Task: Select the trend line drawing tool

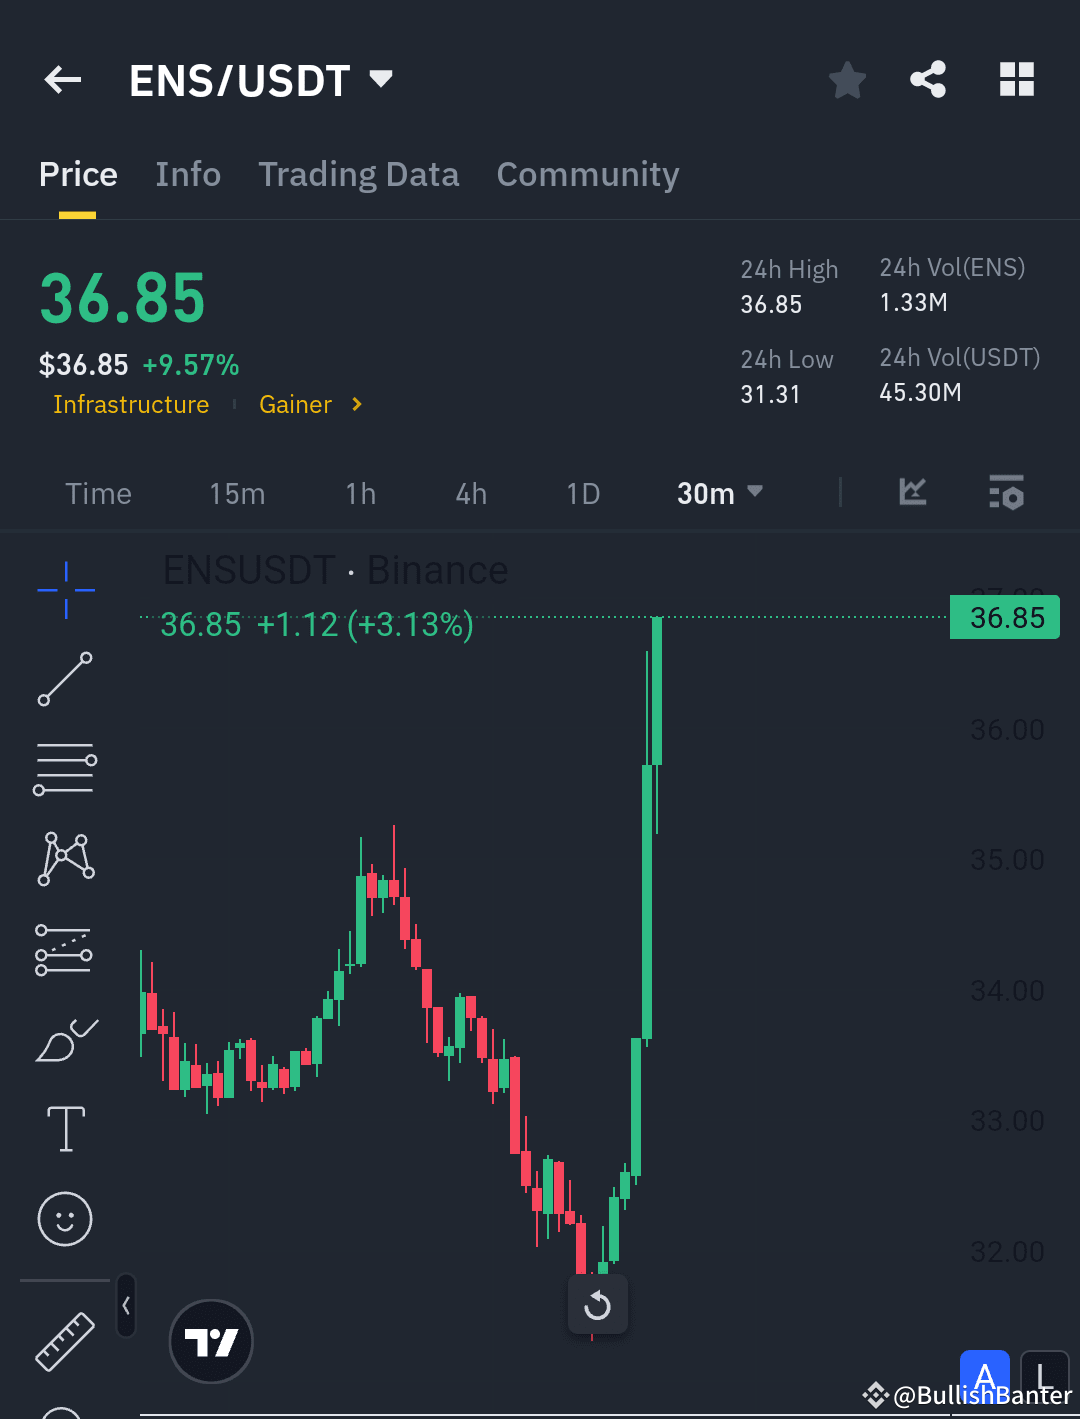Action: (64, 680)
